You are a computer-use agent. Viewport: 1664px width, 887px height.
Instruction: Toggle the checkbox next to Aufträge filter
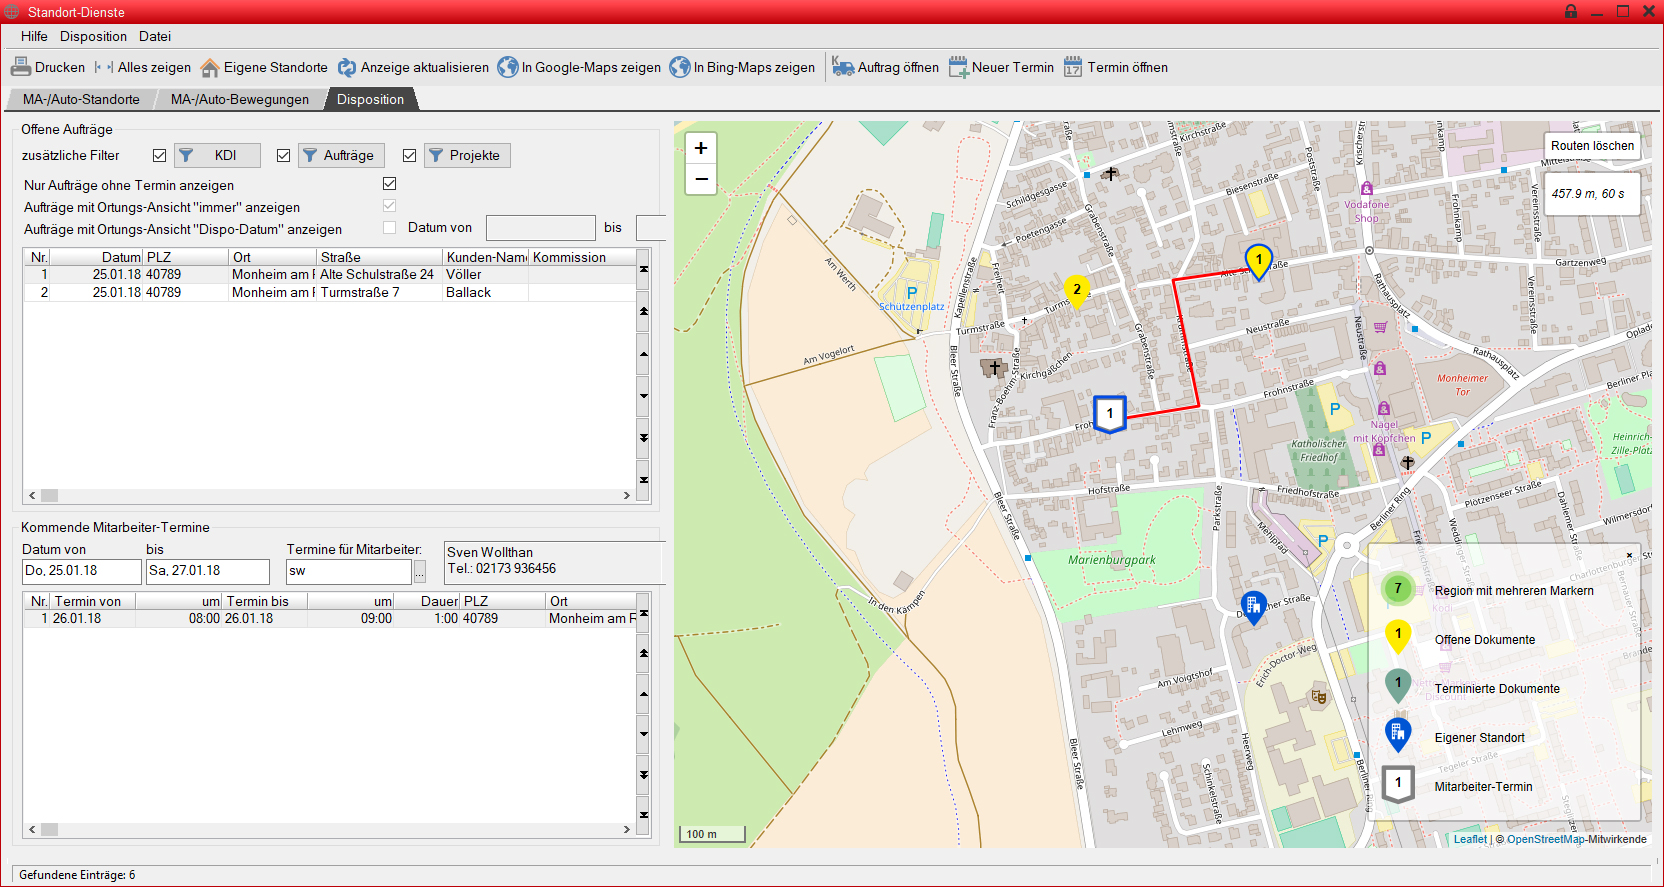tap(283, 155)
